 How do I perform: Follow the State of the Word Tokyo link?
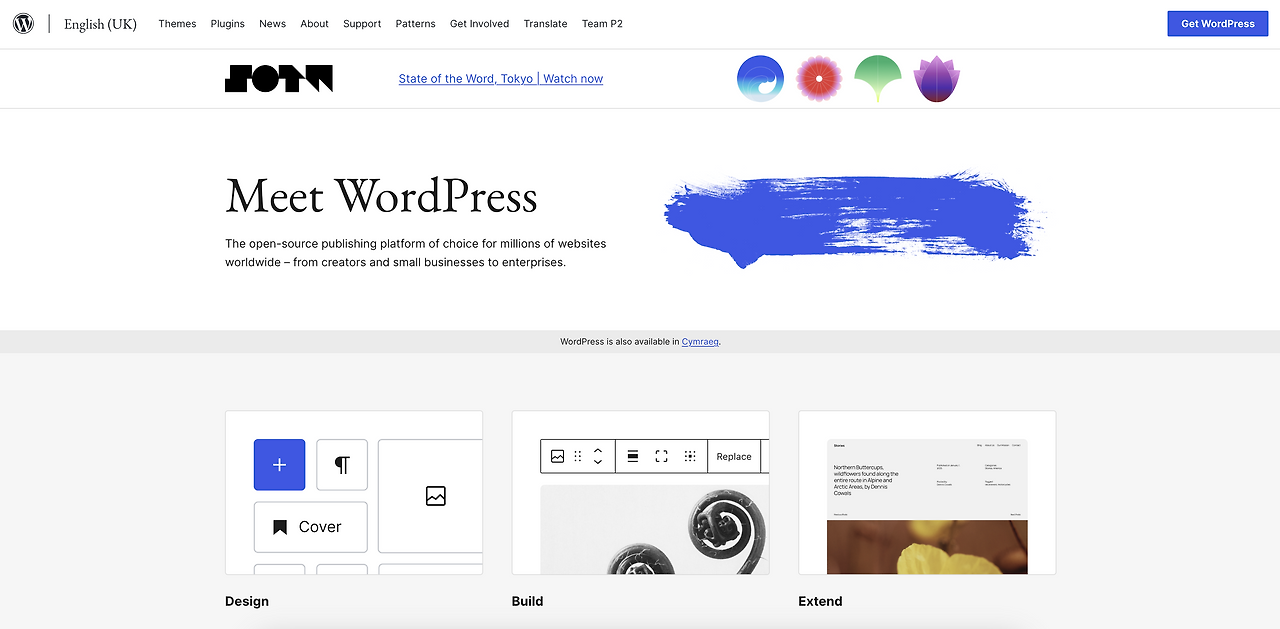click(500, 79)
